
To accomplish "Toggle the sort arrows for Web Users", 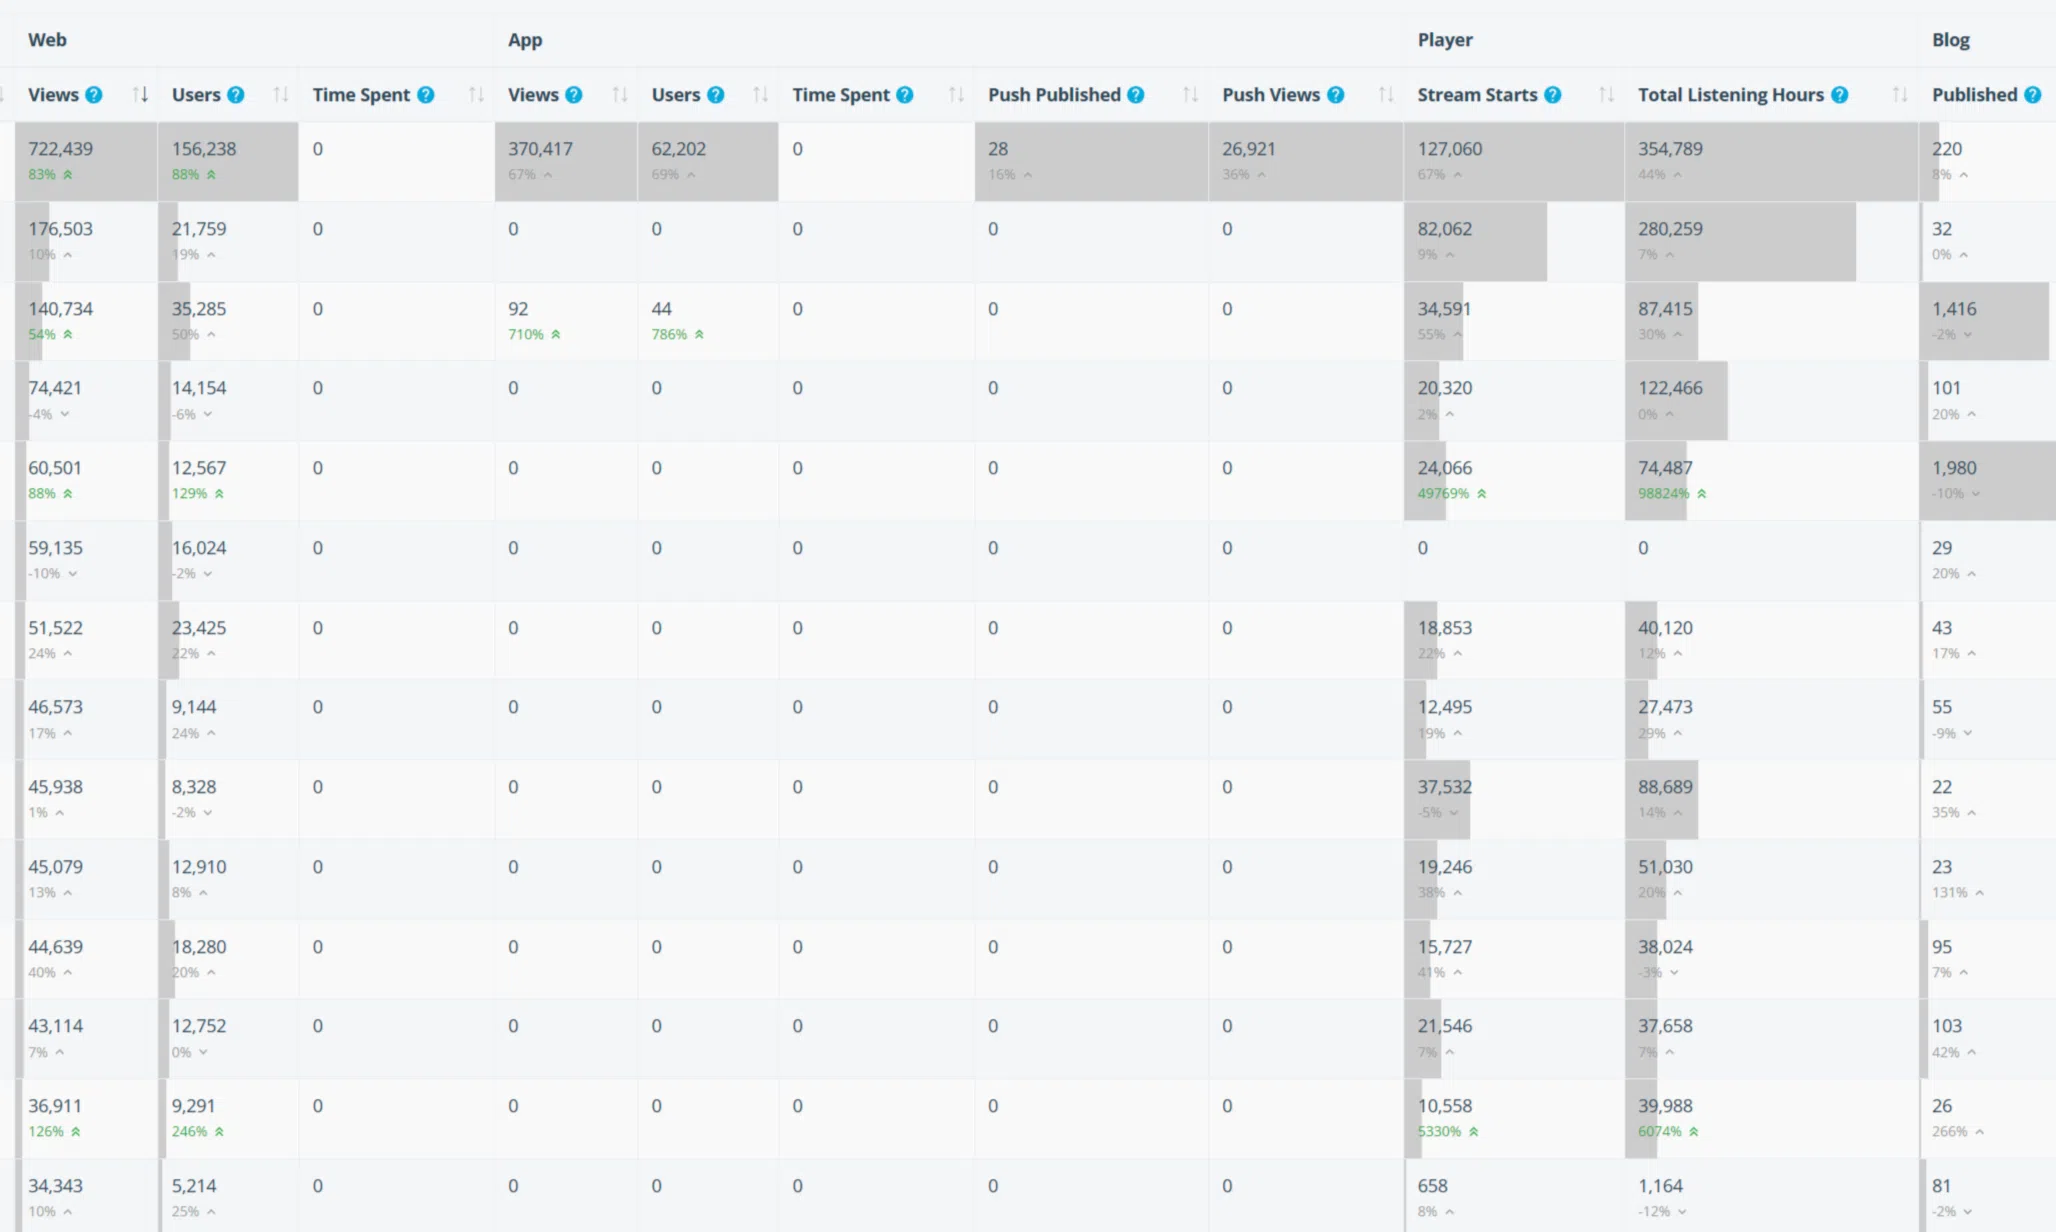I will pyautogui.click(x=281, y=95).
